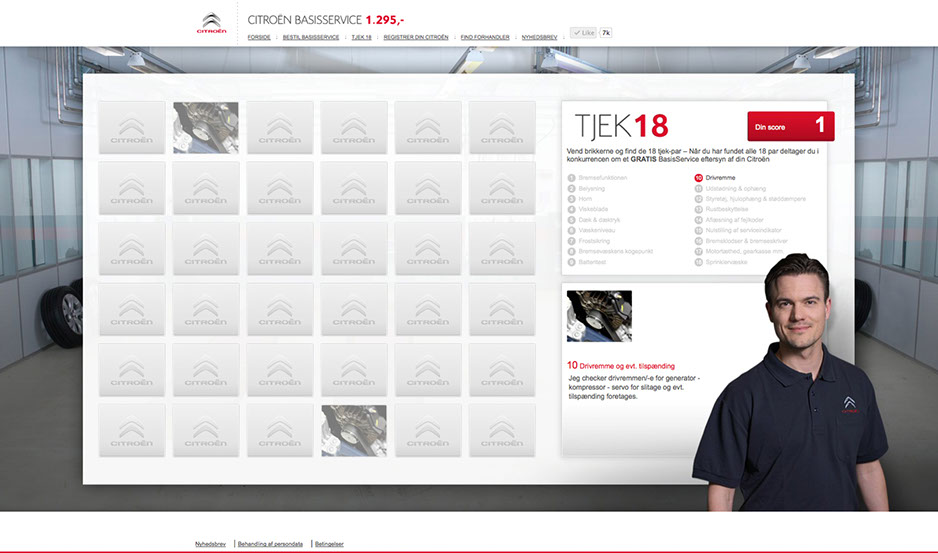Flip the first card in the fourth row
This screenshot has height=553, width=938.
(x=132, y=309)
